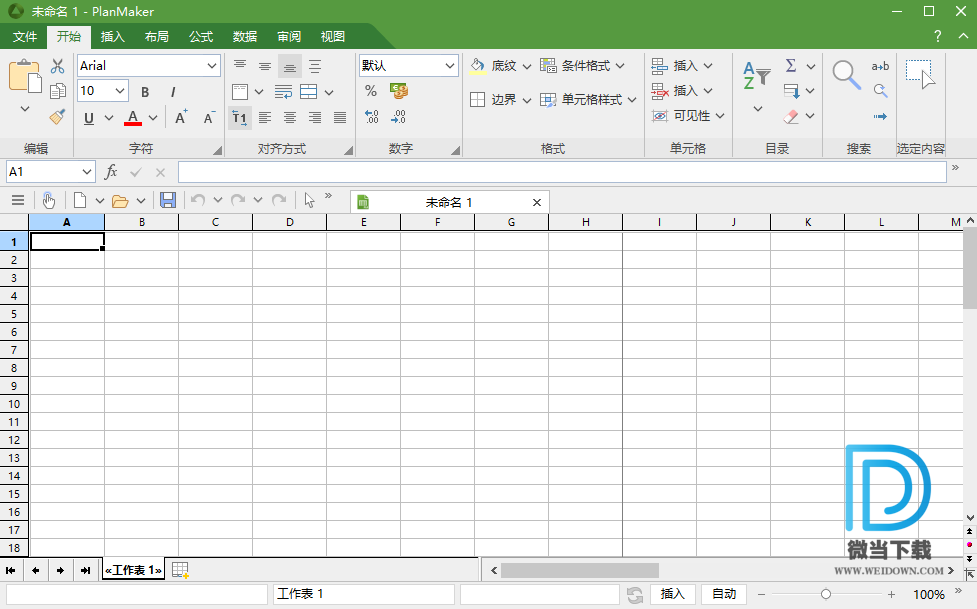Image resolution: width=977 pixels, height=609 pixels.
Task: Go to first sheet navigation button
Action: click(x=11, y=570)
